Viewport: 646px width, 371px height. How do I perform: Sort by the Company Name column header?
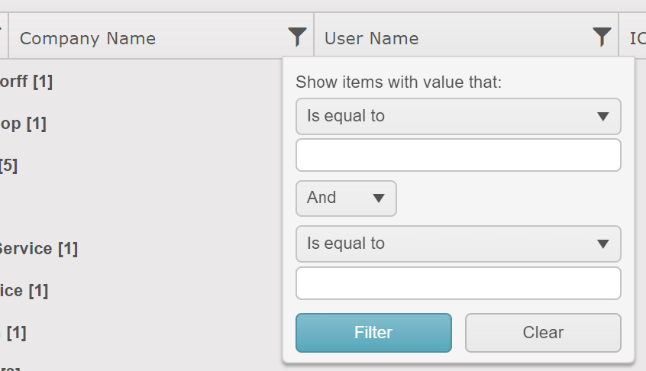click(x=88, y=38)
